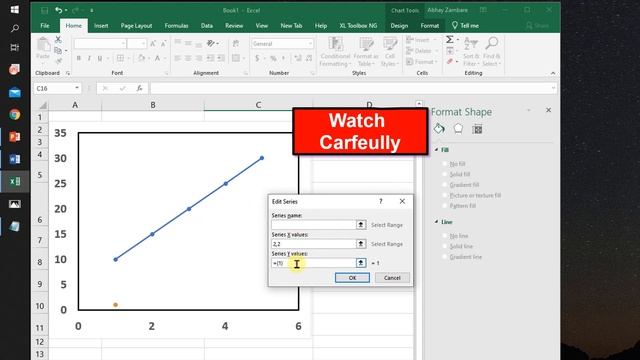Click the Series X values input field
640x360 pixels.
tap(313, 244)
